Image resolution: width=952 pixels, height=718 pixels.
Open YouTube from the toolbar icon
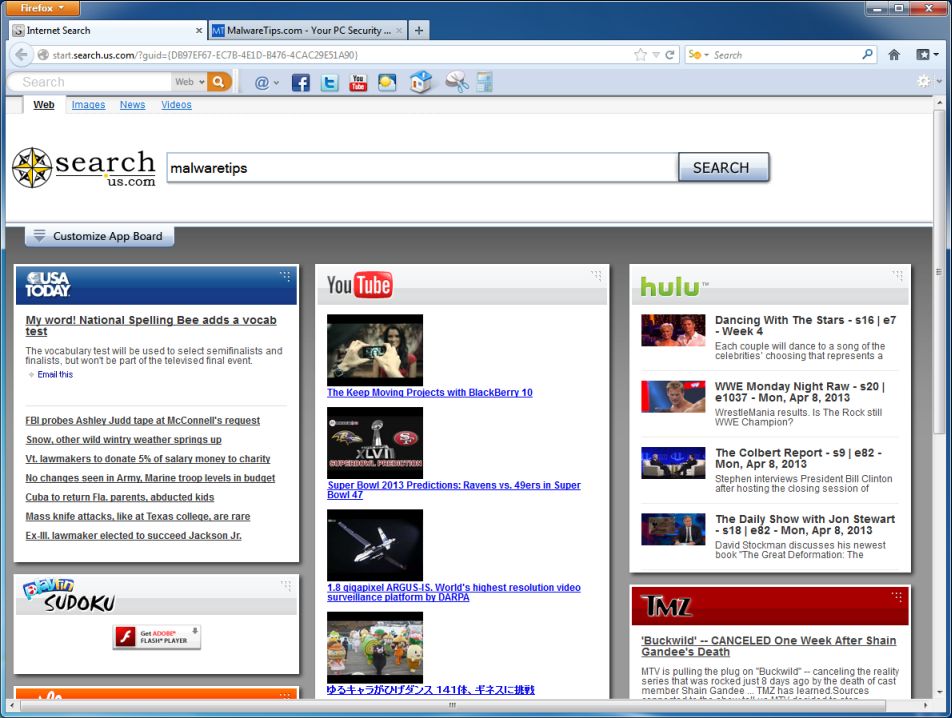358,82
